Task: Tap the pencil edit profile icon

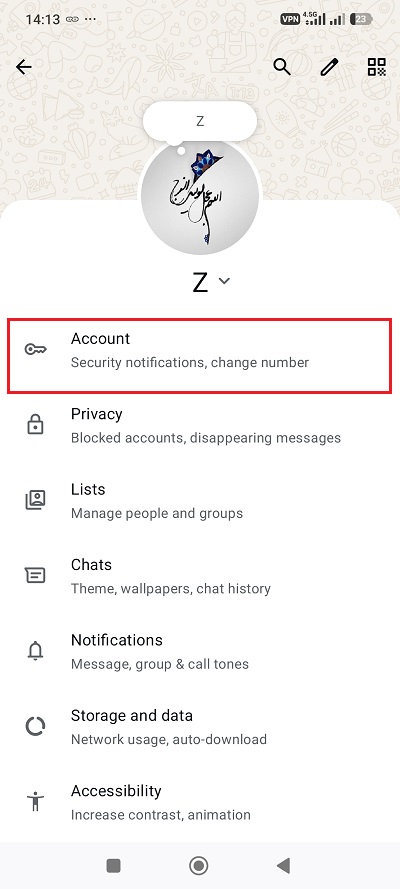Action: point(329,67)
